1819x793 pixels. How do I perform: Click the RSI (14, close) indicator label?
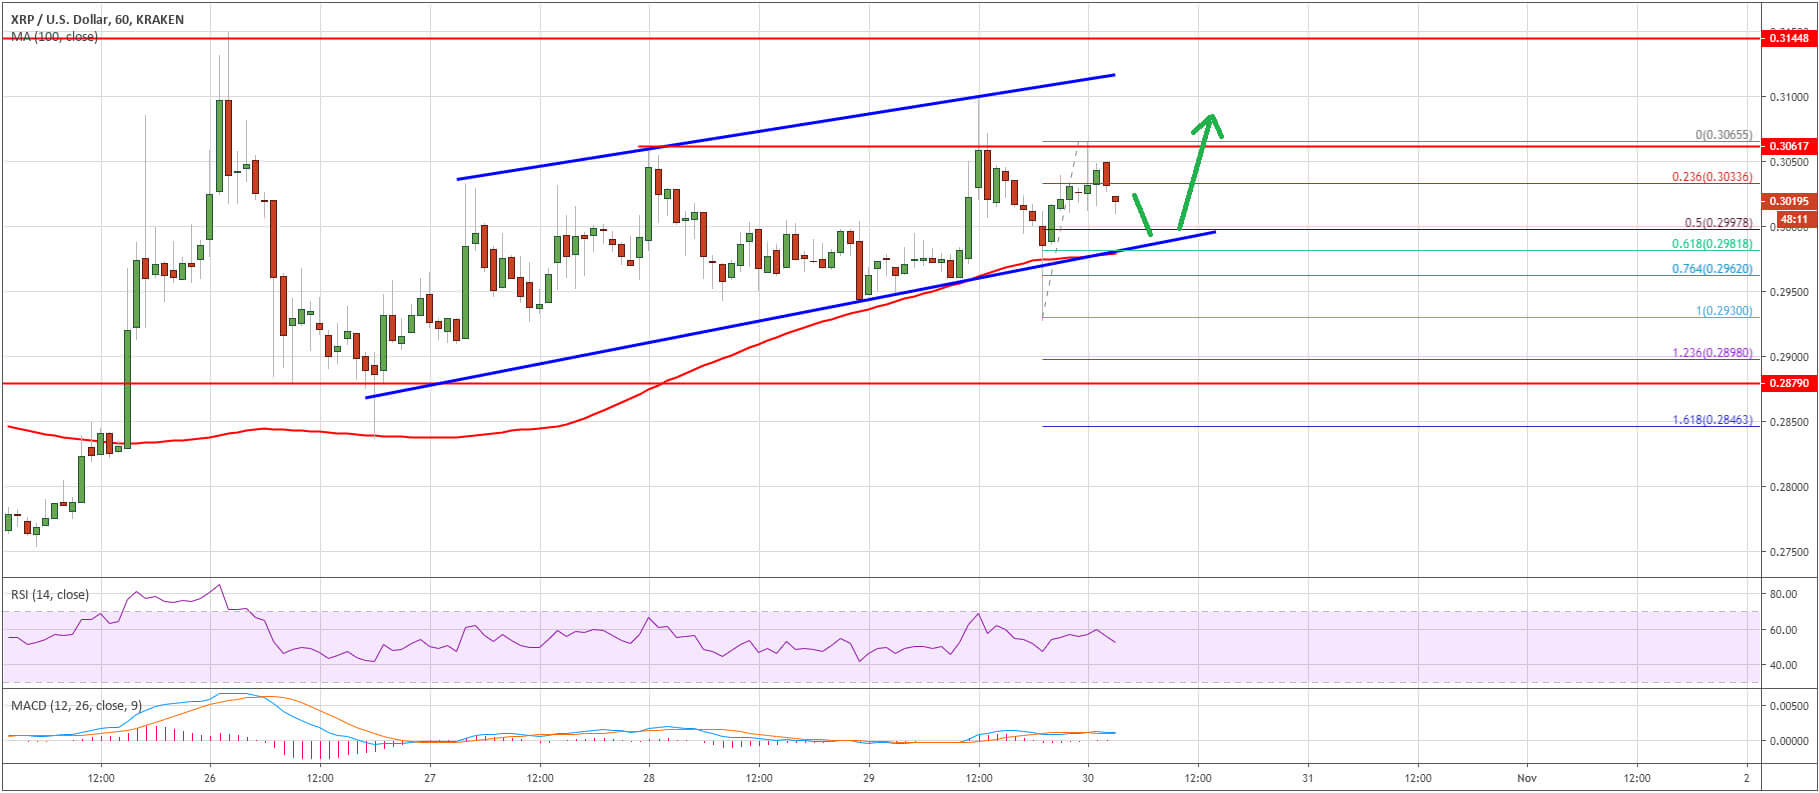(50, 594)
